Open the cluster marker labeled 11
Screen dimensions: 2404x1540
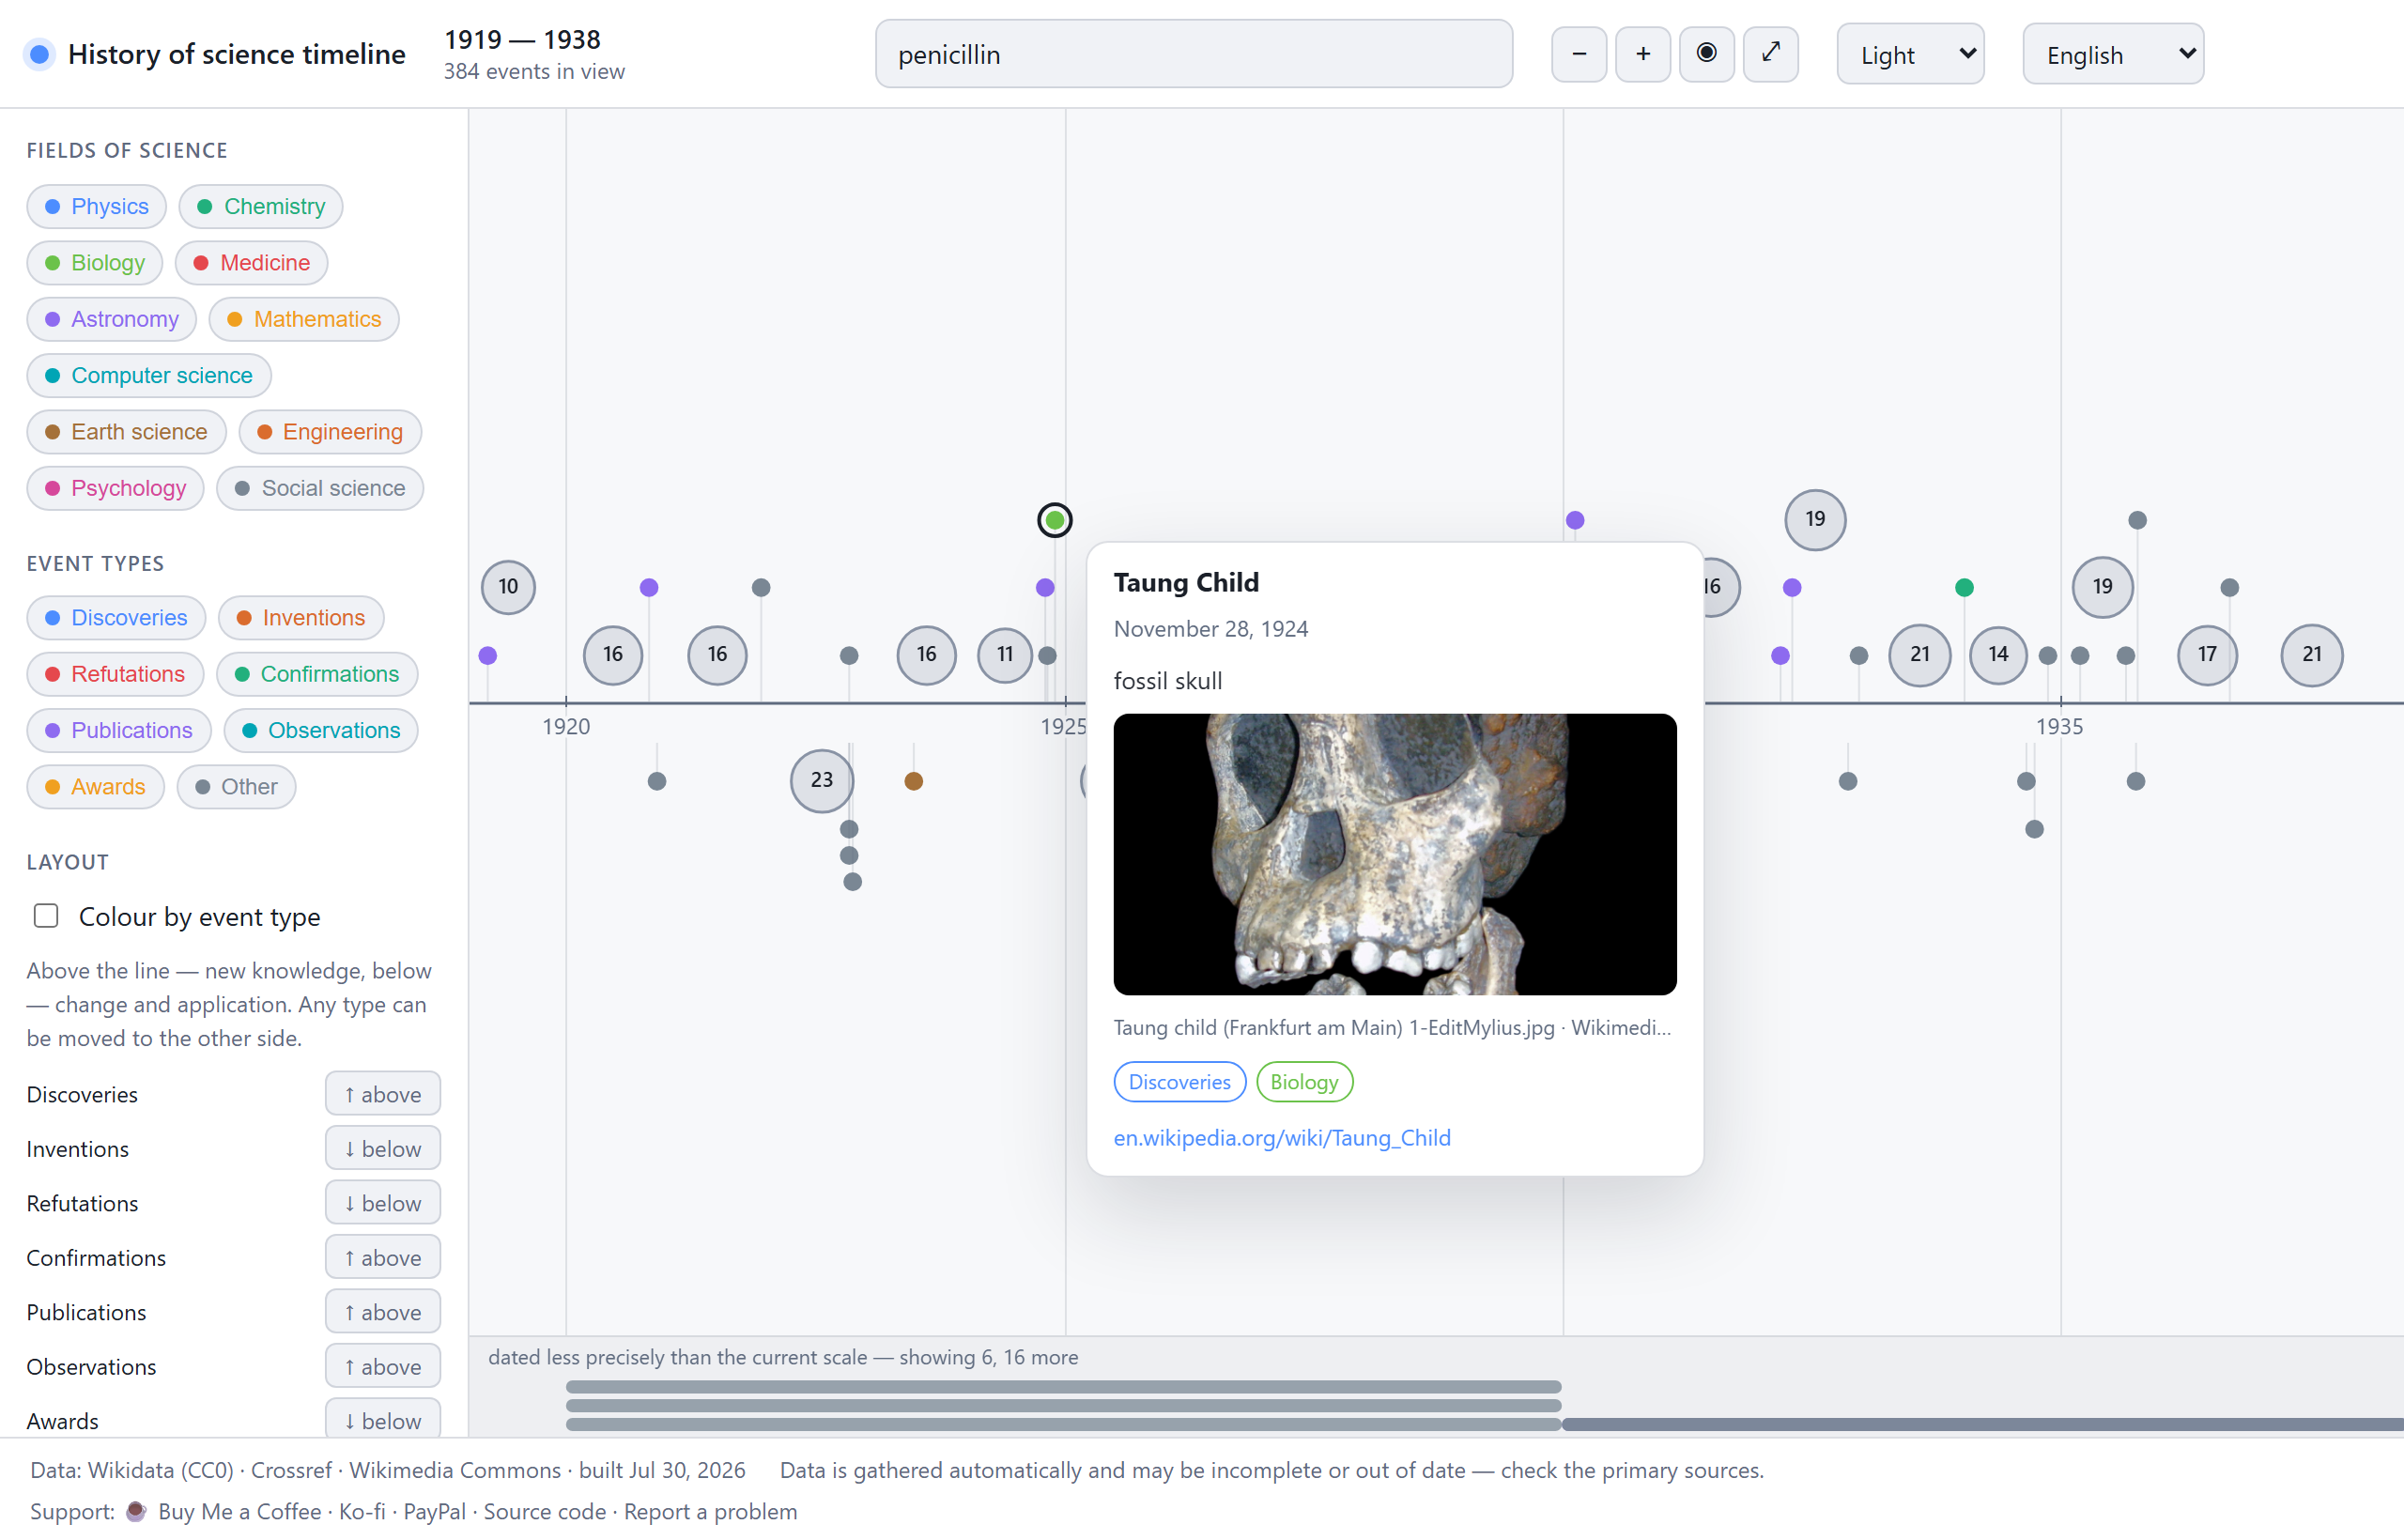point(1005,655)
